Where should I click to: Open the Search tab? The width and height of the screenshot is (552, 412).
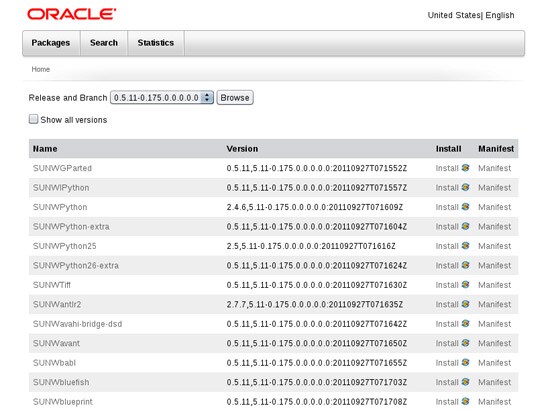pos(104,43)
